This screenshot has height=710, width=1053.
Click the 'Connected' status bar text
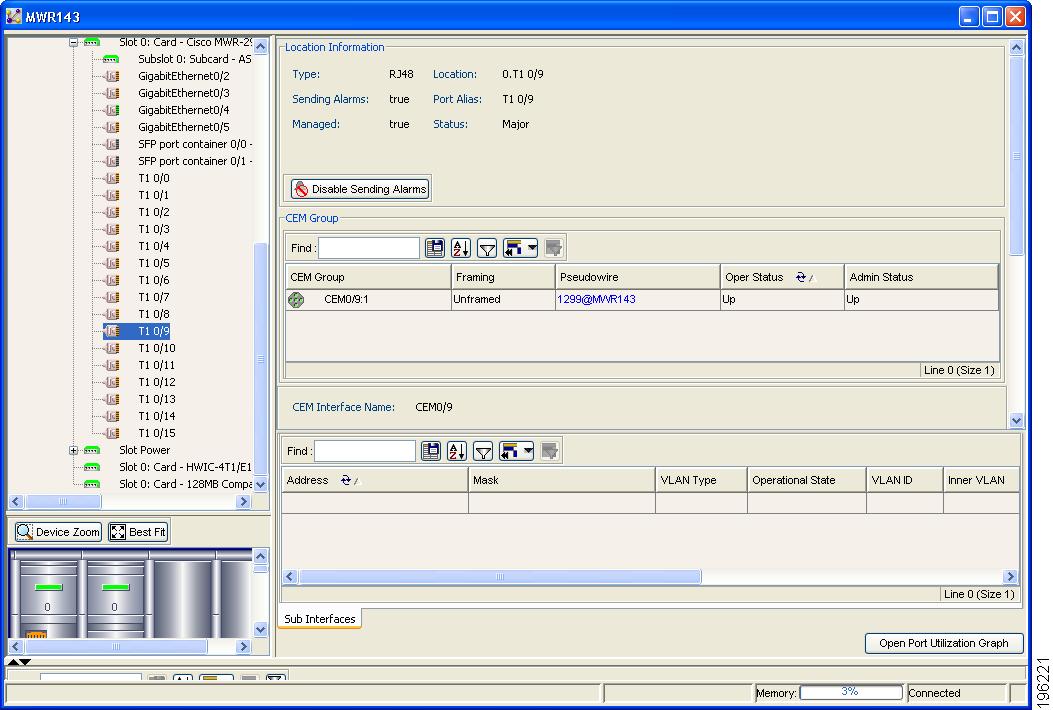click(934, 693)
